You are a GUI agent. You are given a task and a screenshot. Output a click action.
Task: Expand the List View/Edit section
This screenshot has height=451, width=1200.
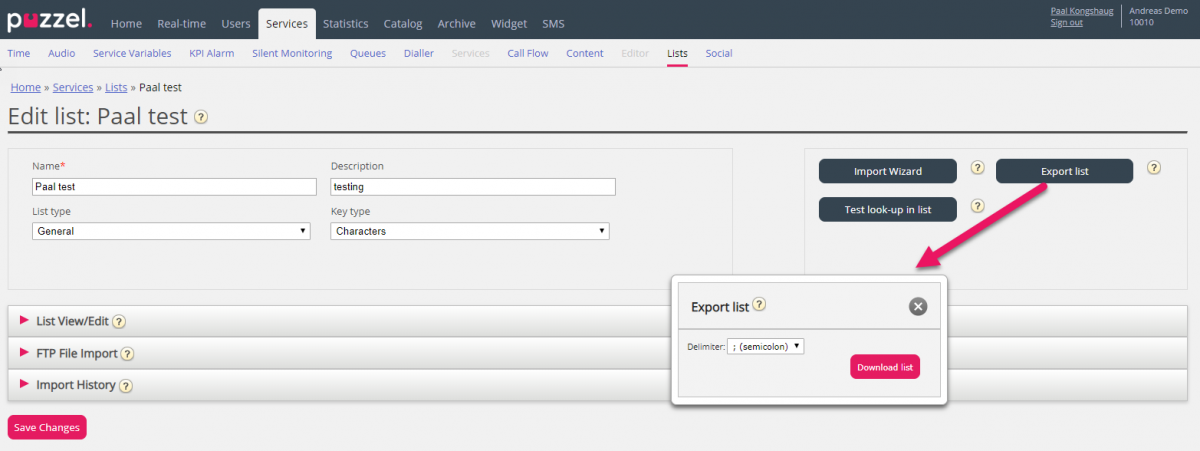pos(72,321)
